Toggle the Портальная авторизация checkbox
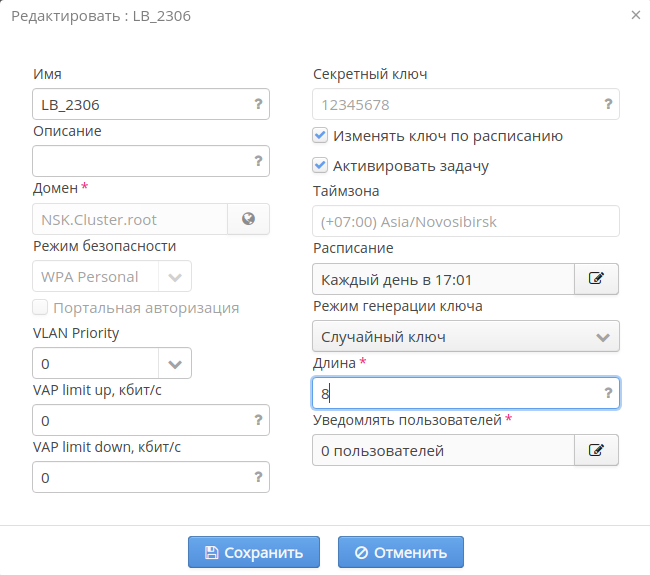 coord(40,308)
